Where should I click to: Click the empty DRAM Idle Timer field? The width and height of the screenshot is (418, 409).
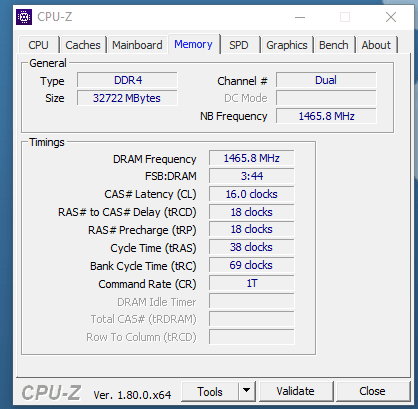pos(252,301)
